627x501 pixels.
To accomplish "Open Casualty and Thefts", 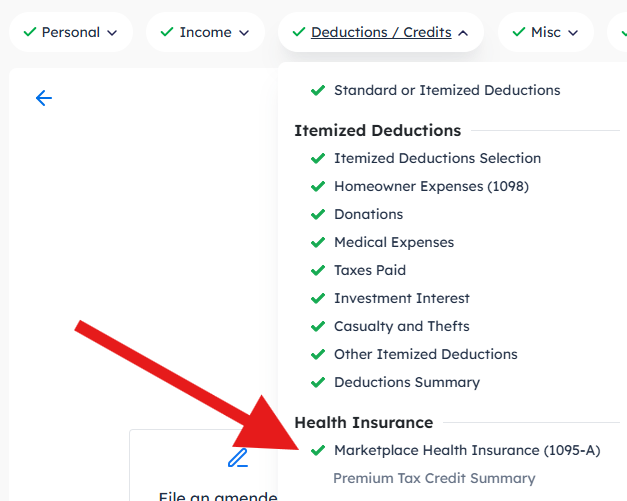I will click(401, 326).
